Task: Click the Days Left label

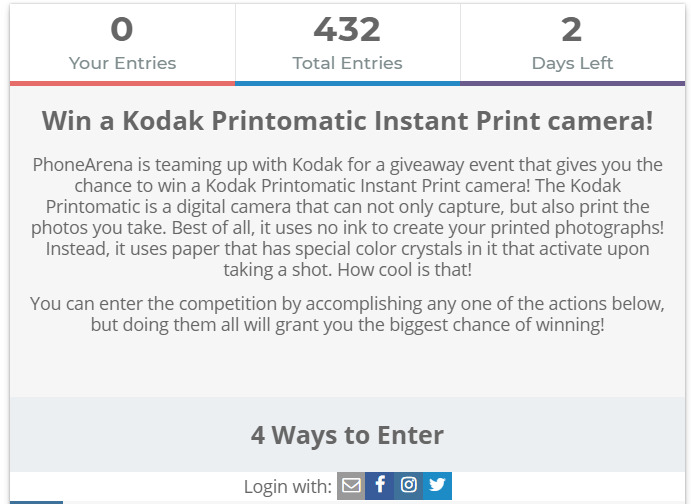Action: coord(572,63)
